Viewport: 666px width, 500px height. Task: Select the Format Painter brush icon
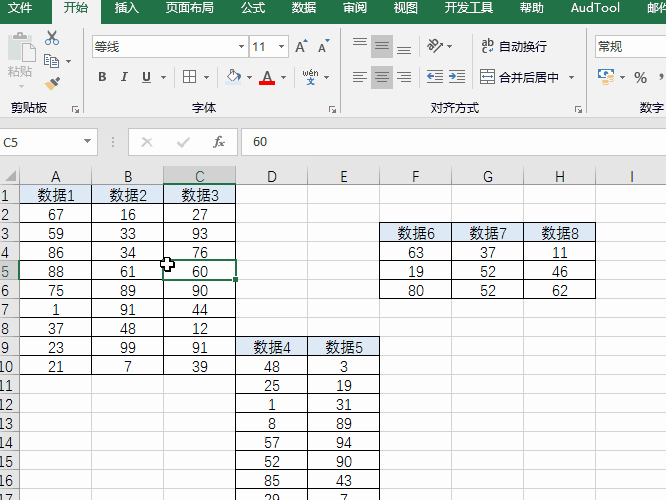[x=52, y=84]
